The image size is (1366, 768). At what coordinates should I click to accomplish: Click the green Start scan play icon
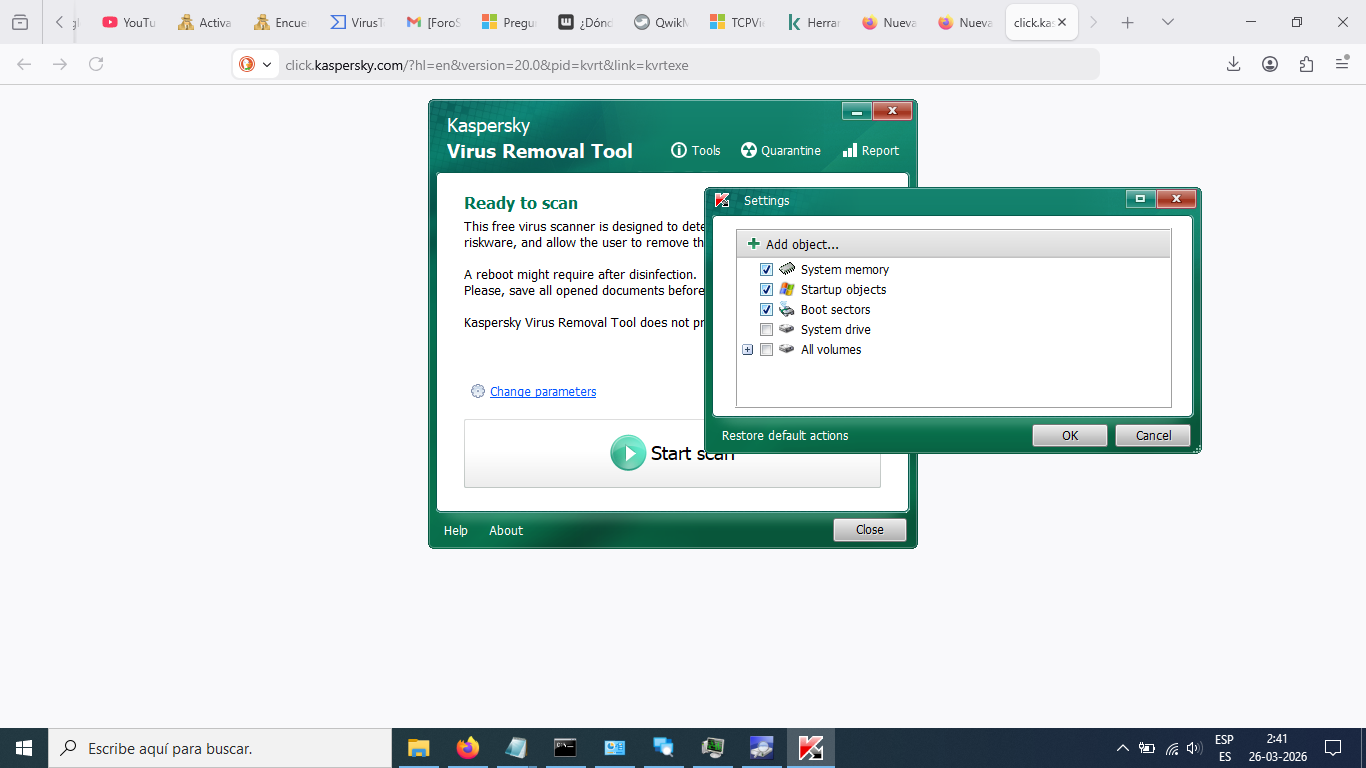click(628, 453)
